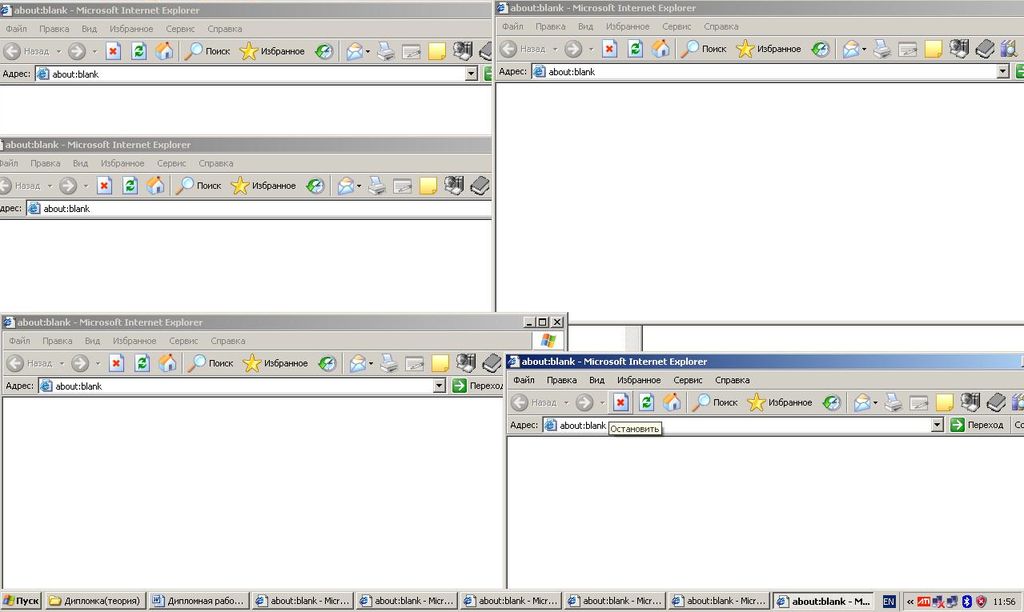Screen dimensions: 1024x612
Task: Click Переход button in bottom-left inactive window
Action: [x=477, y=385]
